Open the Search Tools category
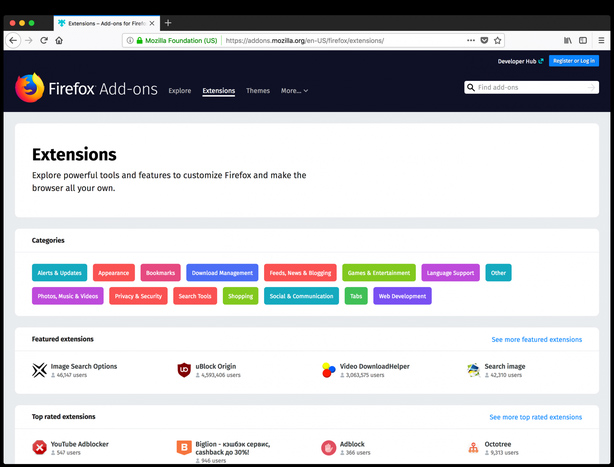This screenshot has height=467, width=614. (195, 296)
